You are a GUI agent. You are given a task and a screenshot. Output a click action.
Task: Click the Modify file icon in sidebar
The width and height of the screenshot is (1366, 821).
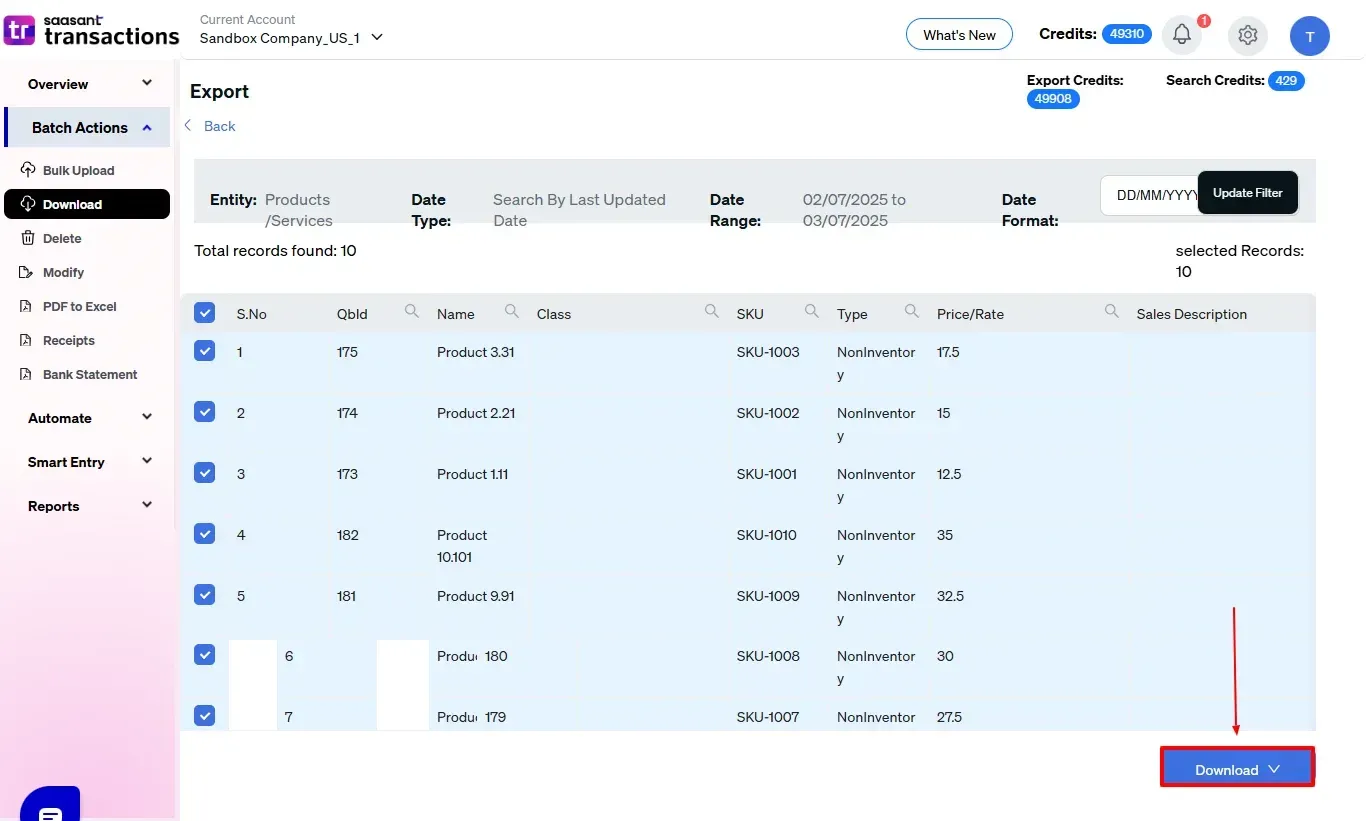pos(26,272)
